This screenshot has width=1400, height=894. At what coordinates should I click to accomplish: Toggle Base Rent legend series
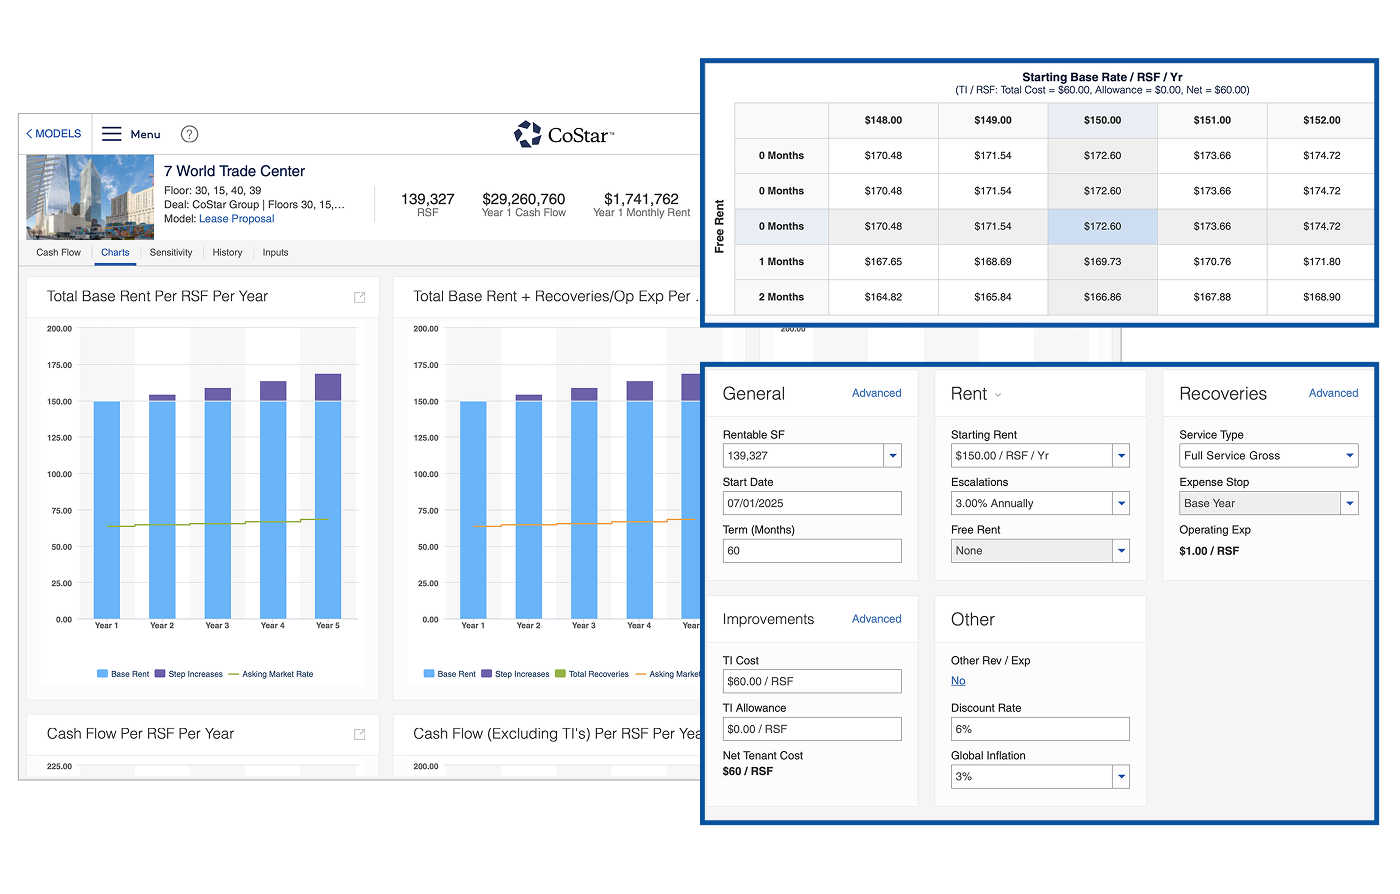(123, 674)
